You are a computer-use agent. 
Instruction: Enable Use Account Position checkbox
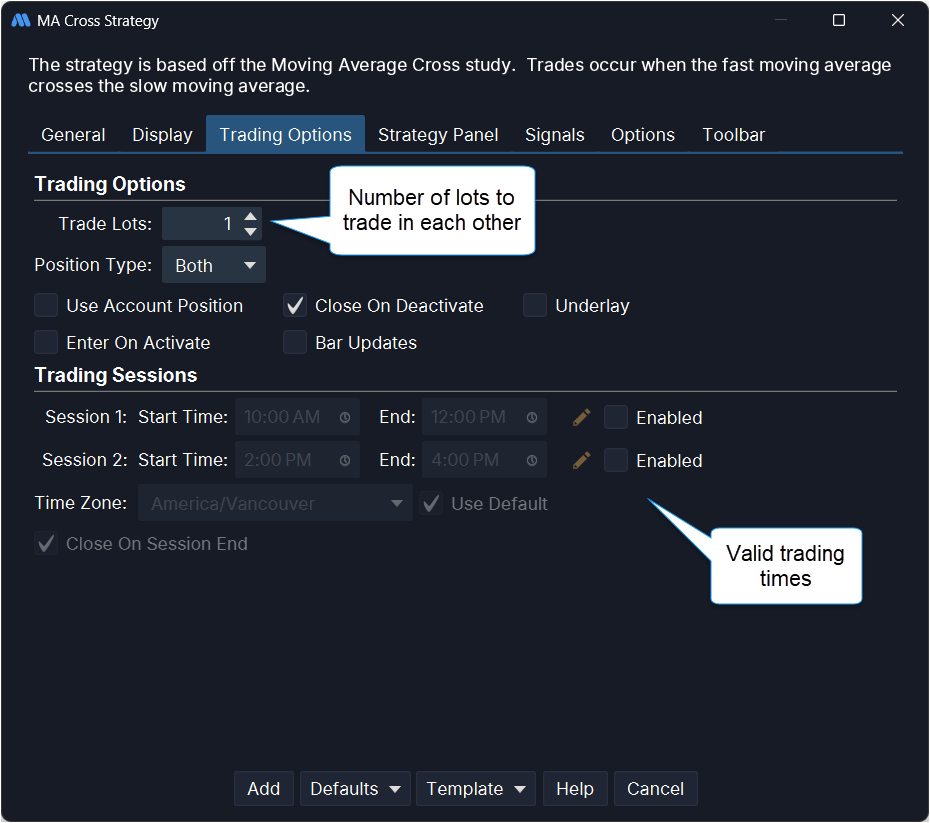(46, 306)
